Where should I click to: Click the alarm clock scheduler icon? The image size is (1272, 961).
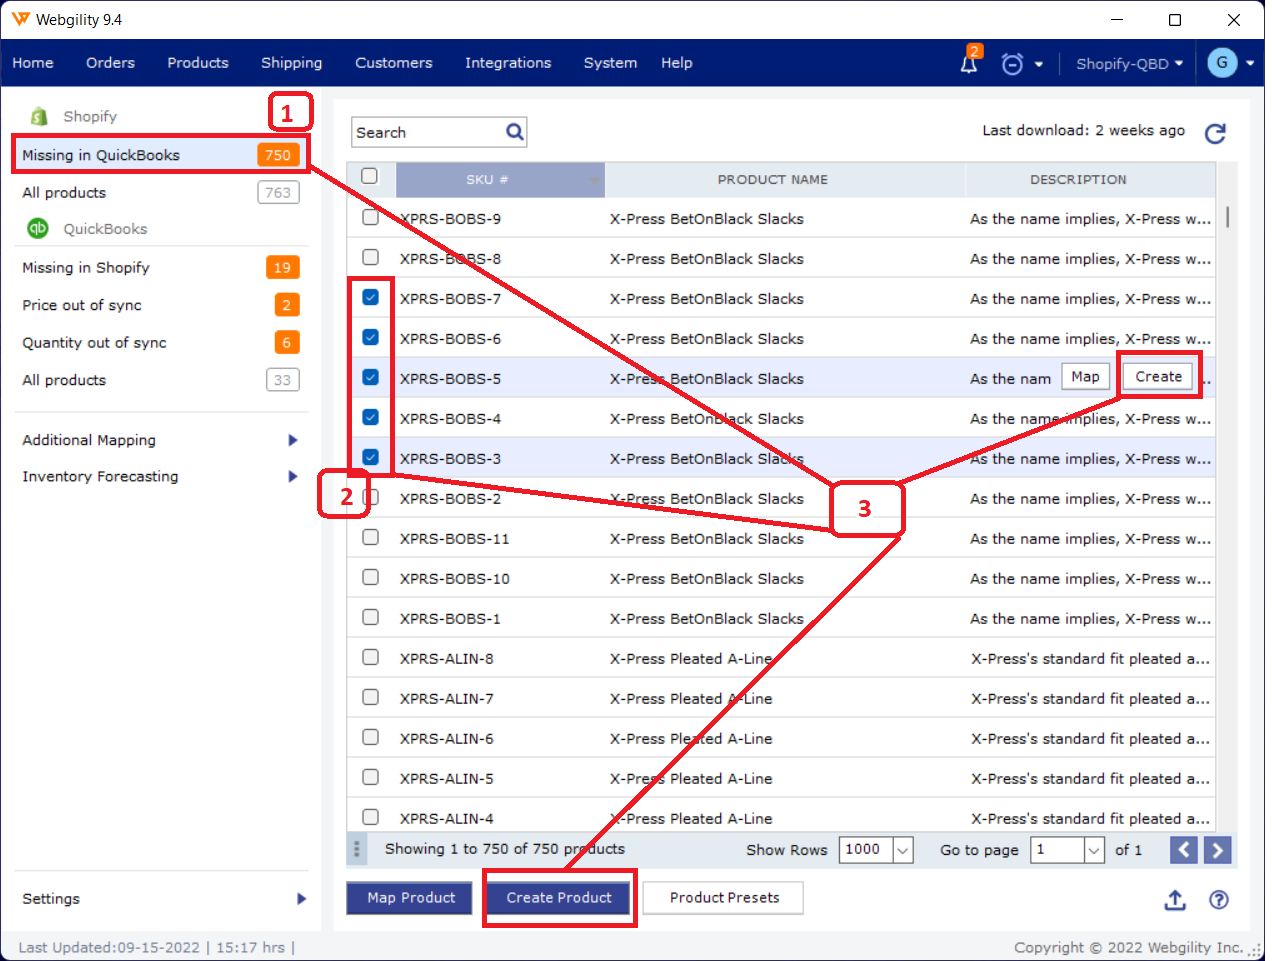[x=1012, y=64]
